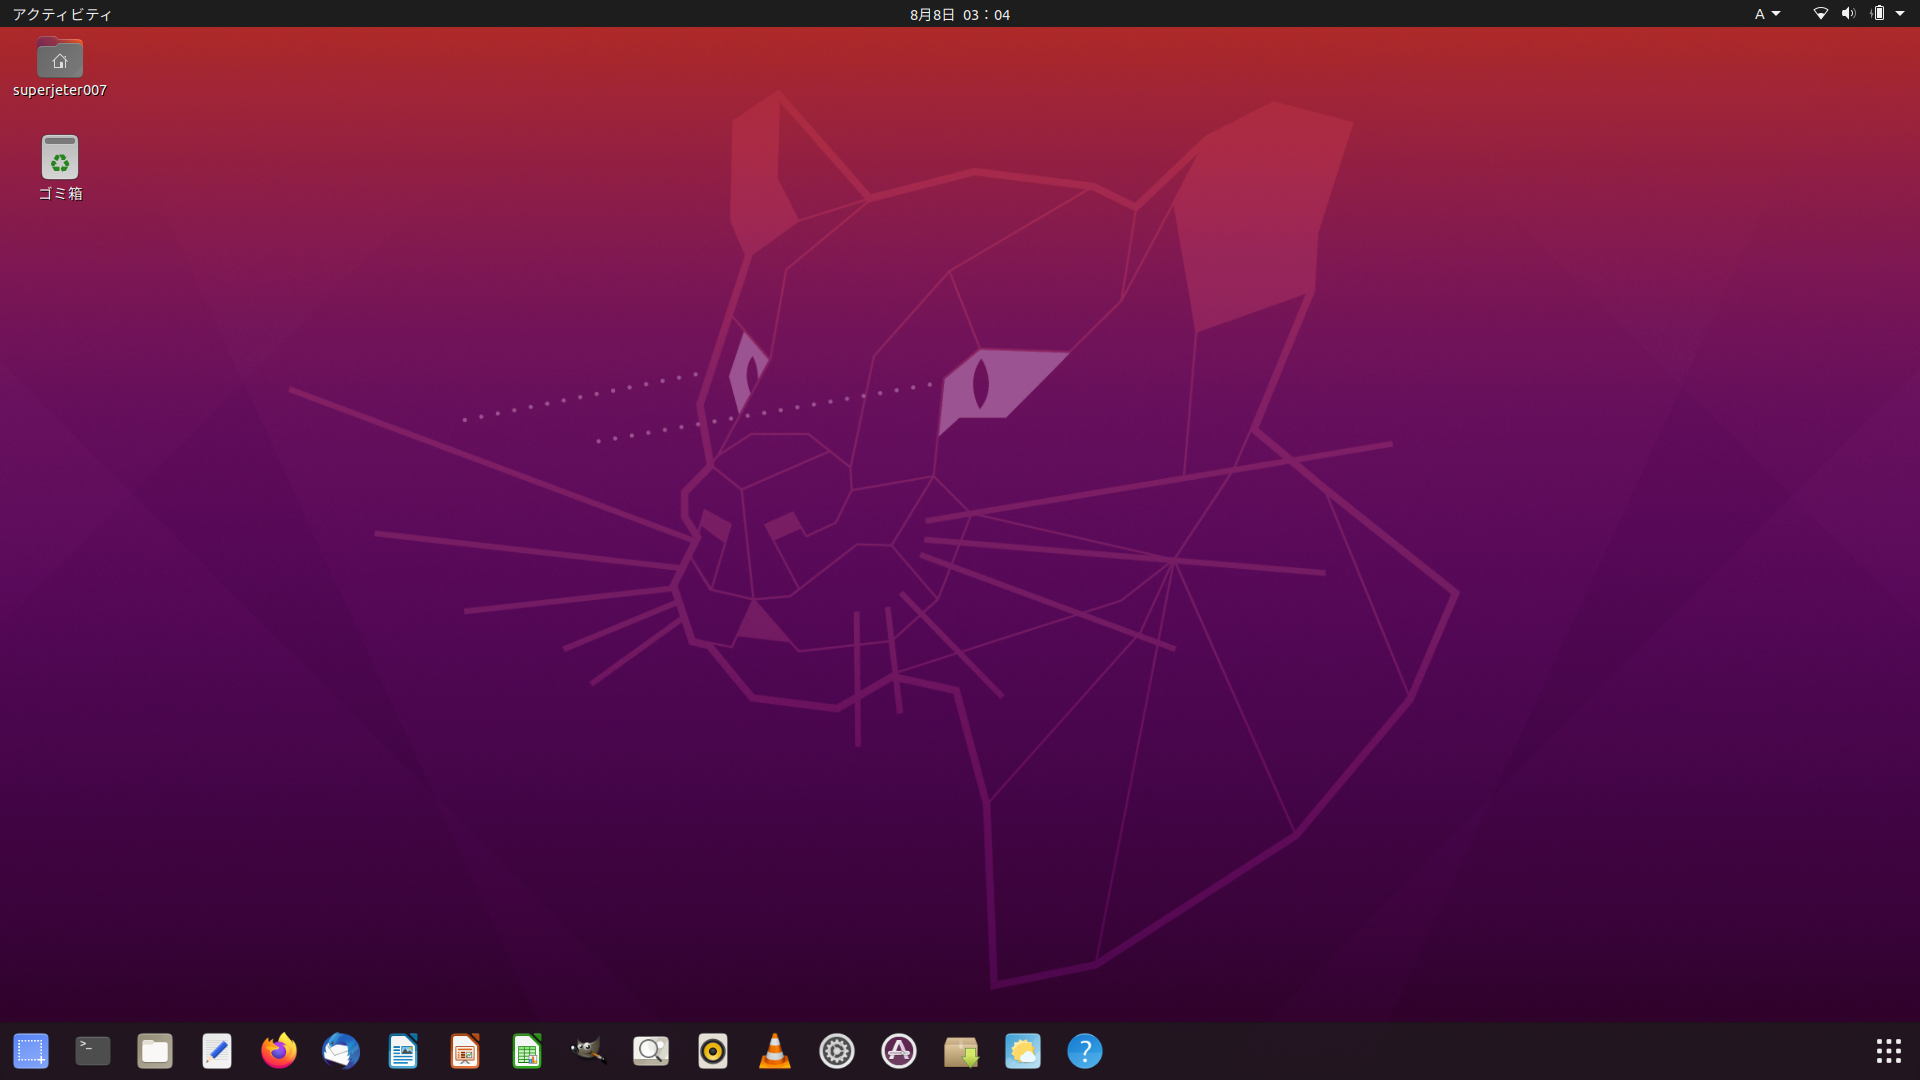Image resolution: width=1920 pixels, height=1080 pixels.
Task: Open the text editor dock icon
Action: coord(217,1051)
